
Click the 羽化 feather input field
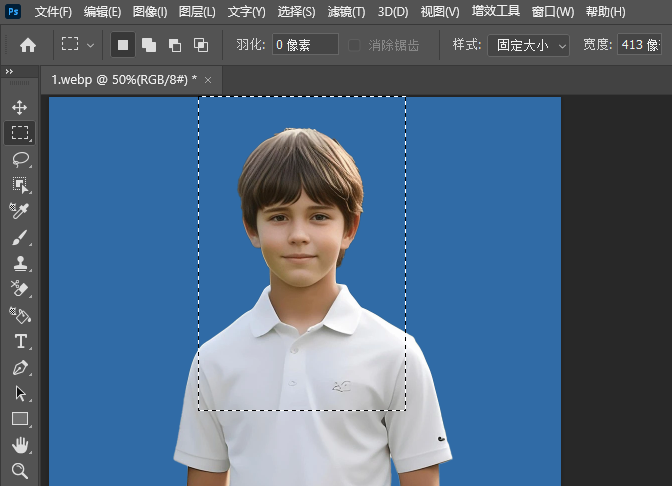(305, 45)
